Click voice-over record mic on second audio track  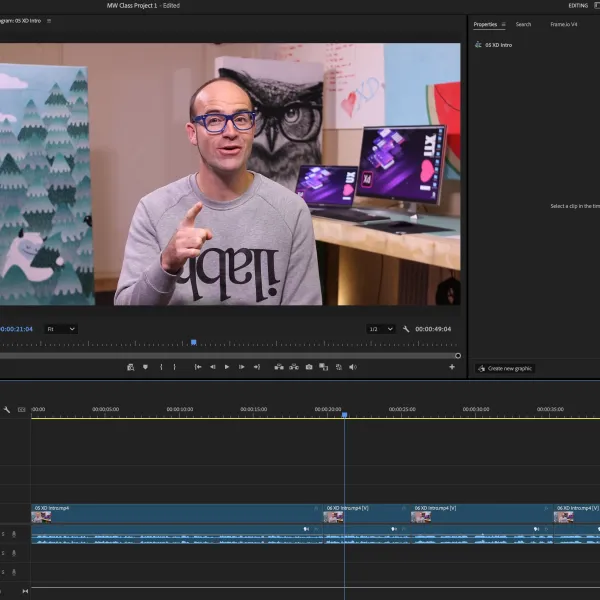coord(14,553)
